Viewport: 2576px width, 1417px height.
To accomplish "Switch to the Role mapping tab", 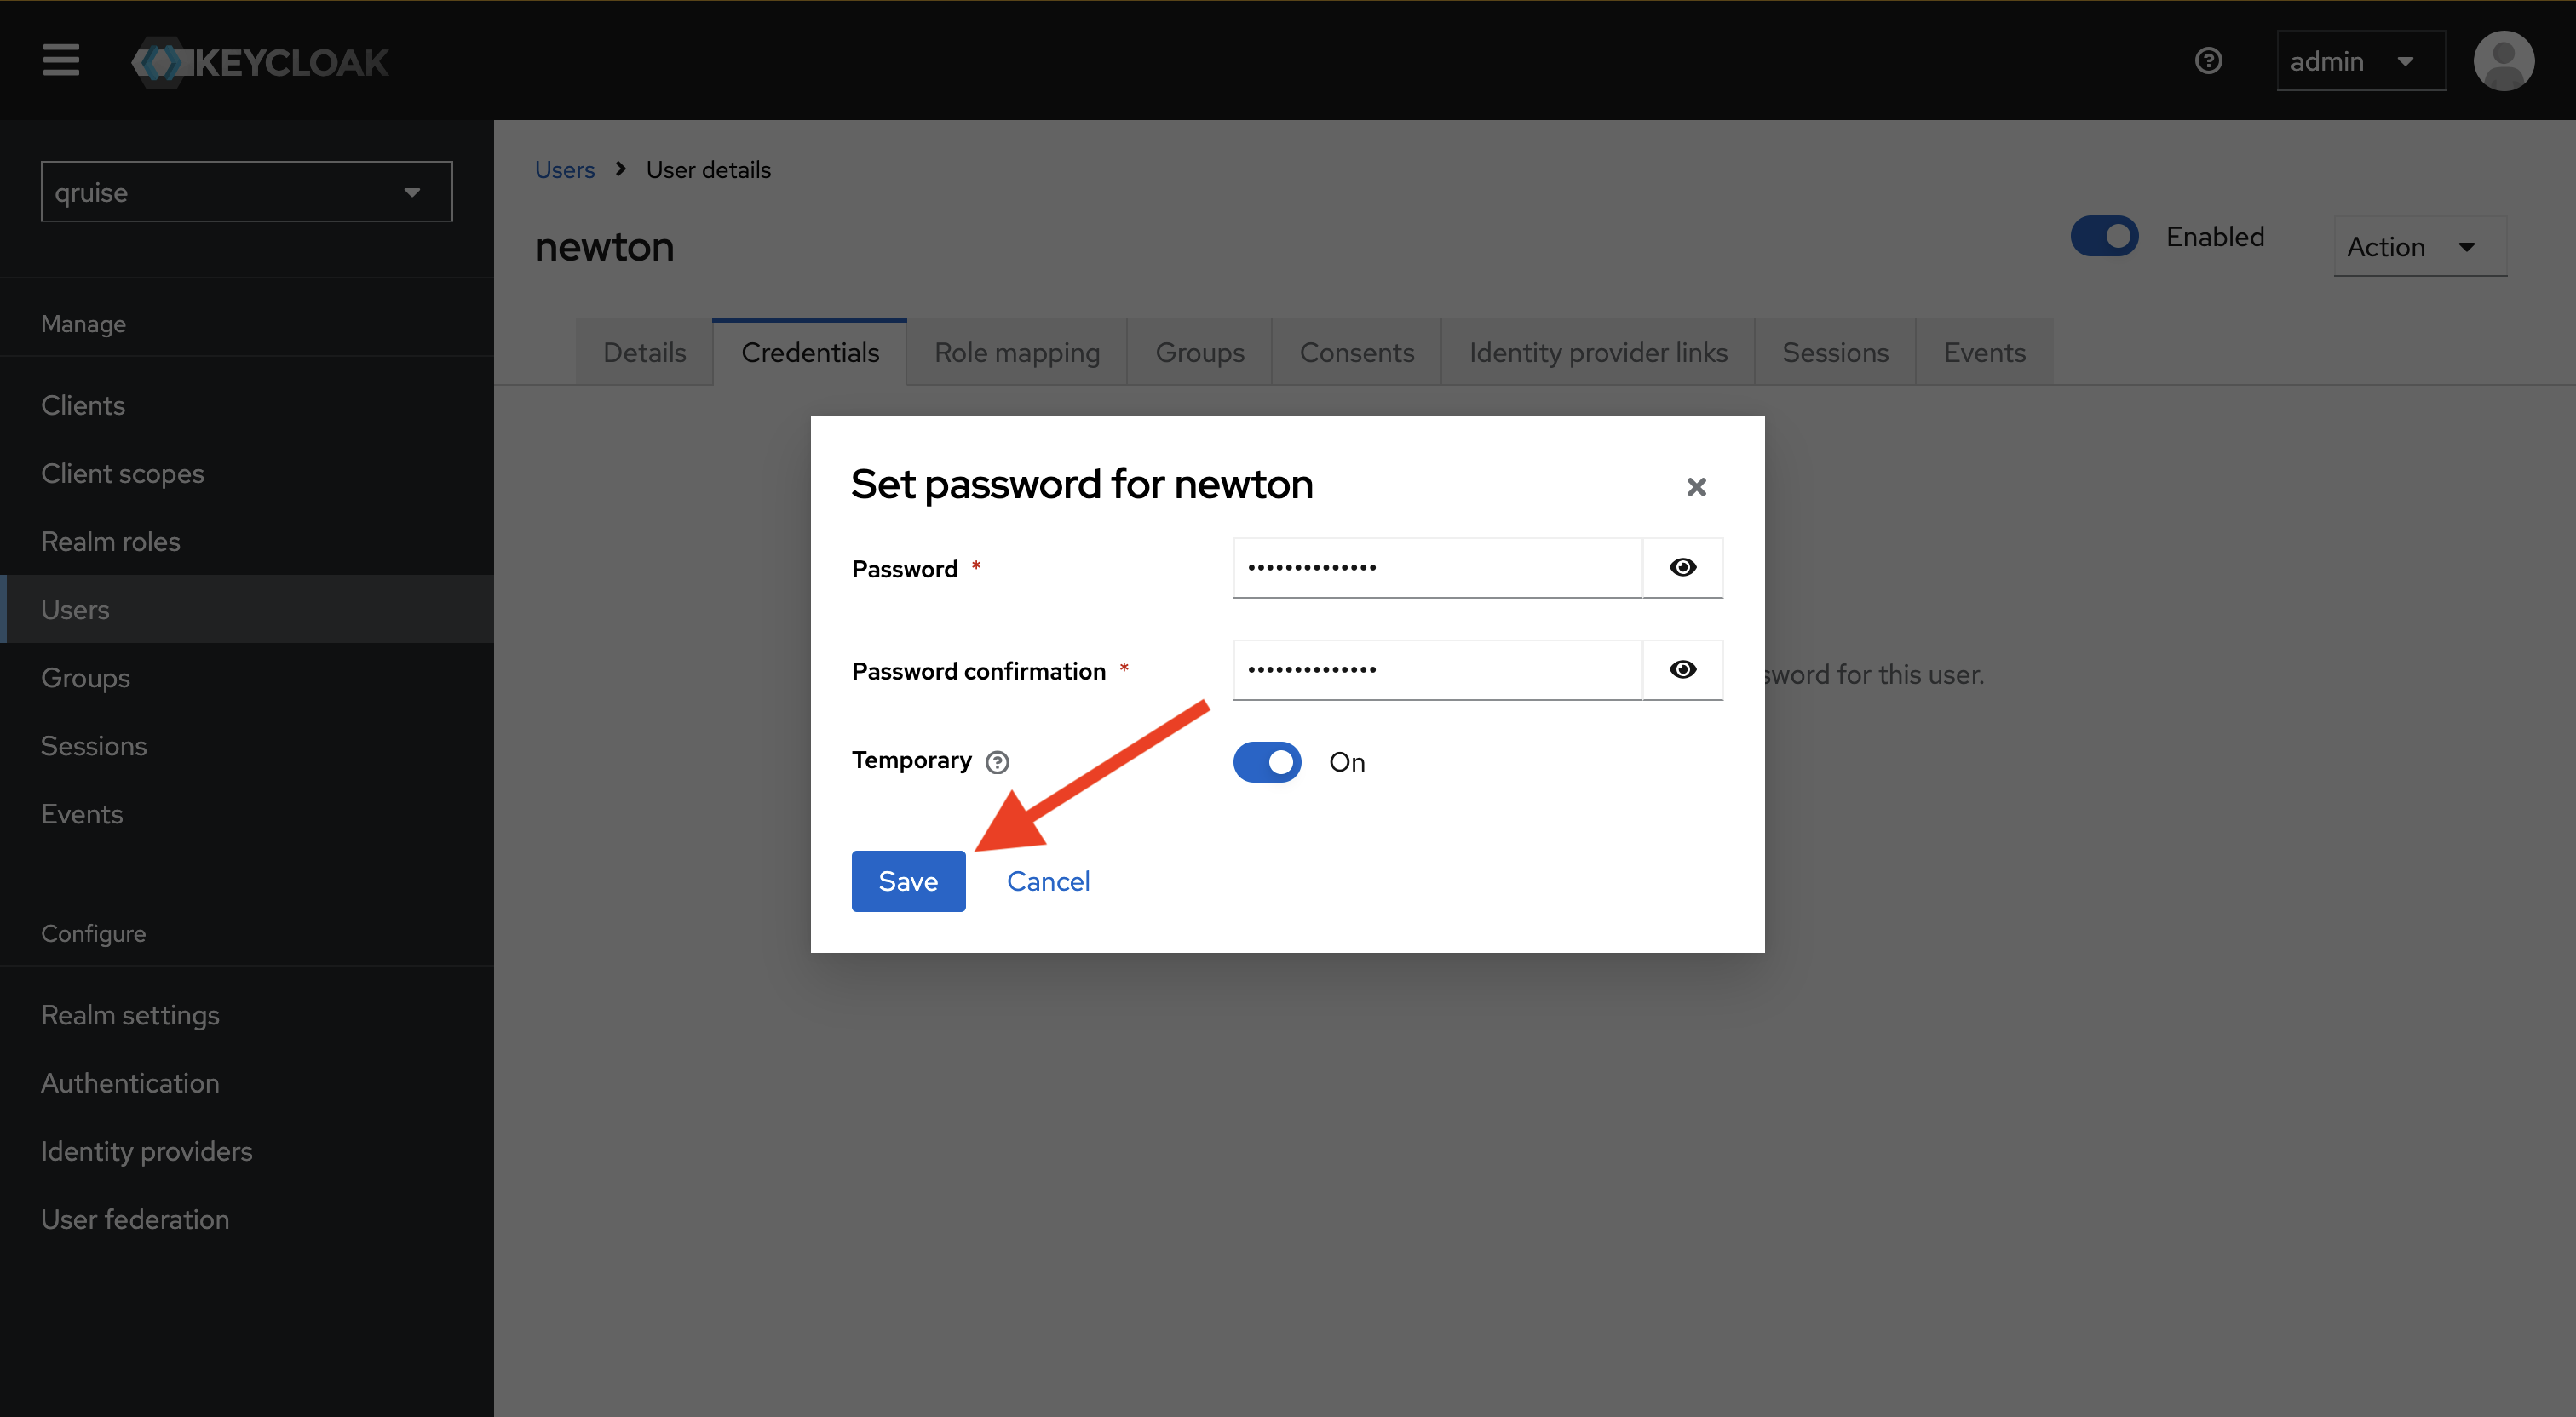I will (1016, 352).
